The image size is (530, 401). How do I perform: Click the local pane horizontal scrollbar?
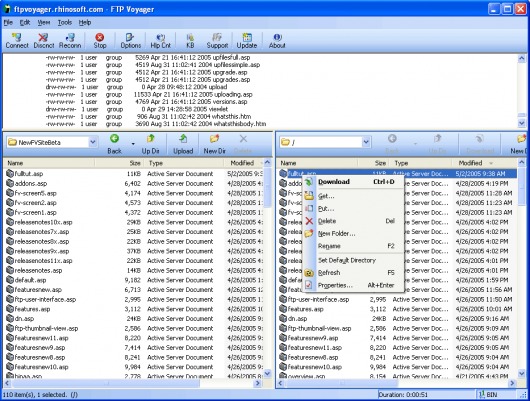point(132,383)
